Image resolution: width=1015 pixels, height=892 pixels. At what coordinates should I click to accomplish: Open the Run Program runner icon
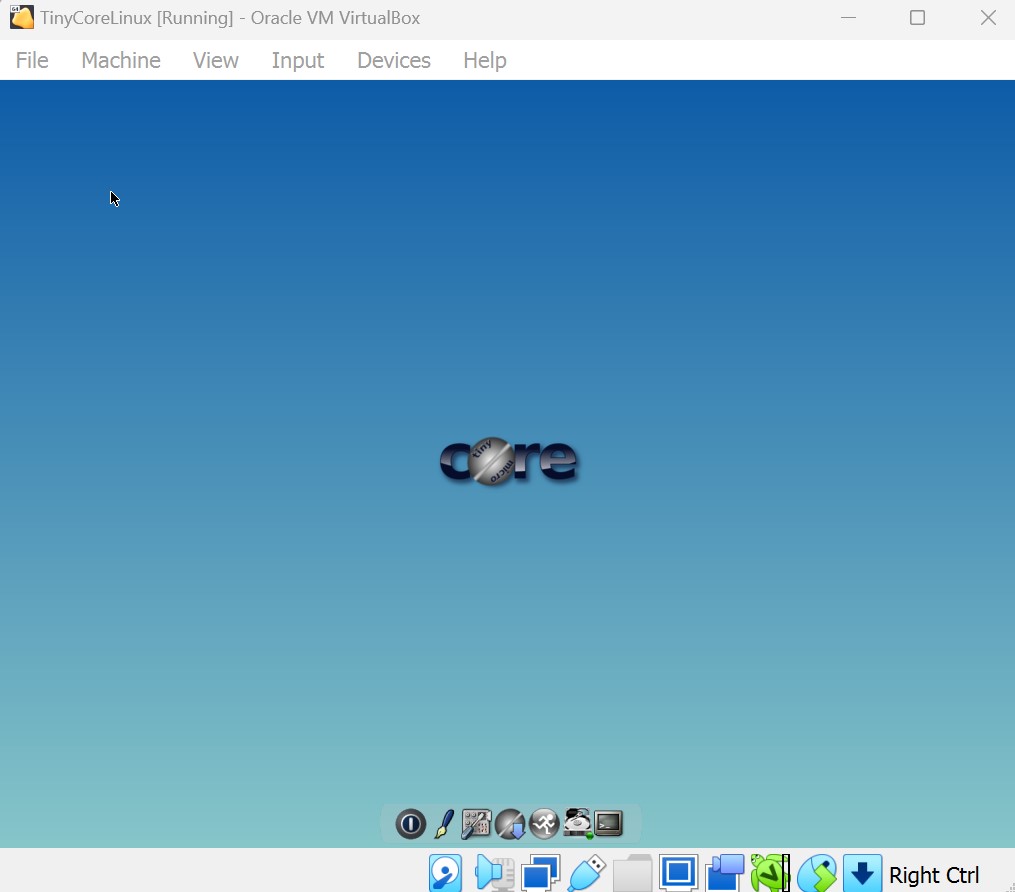544,824
